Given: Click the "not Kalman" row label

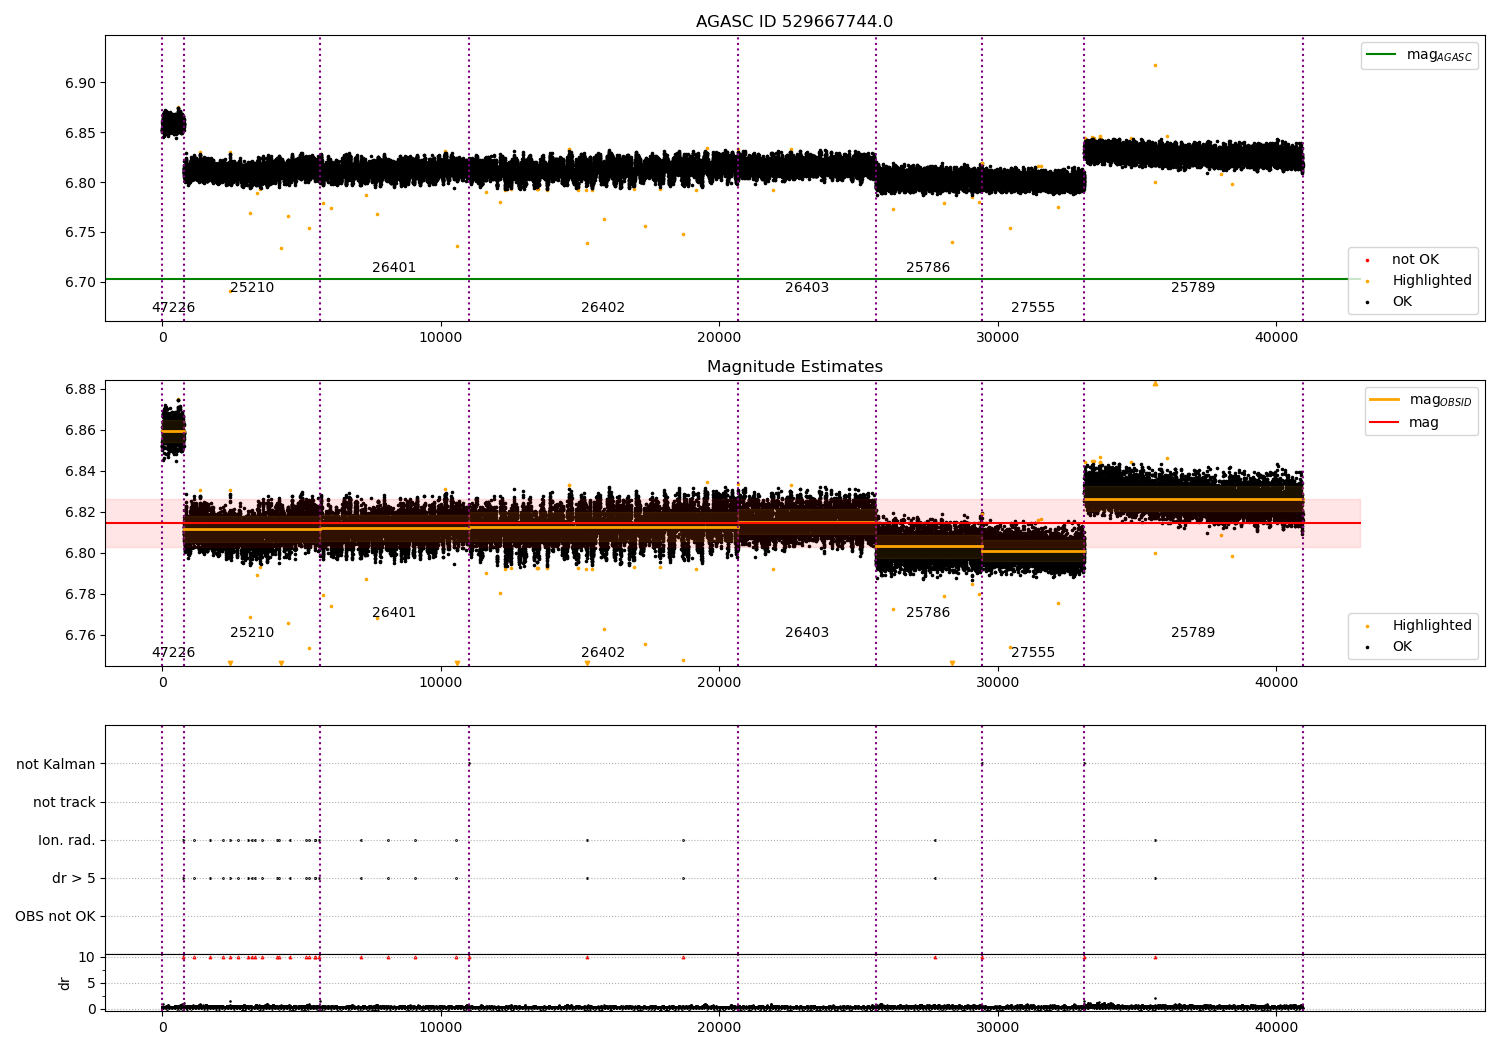Looking at the screenshot, I should 56,764.
